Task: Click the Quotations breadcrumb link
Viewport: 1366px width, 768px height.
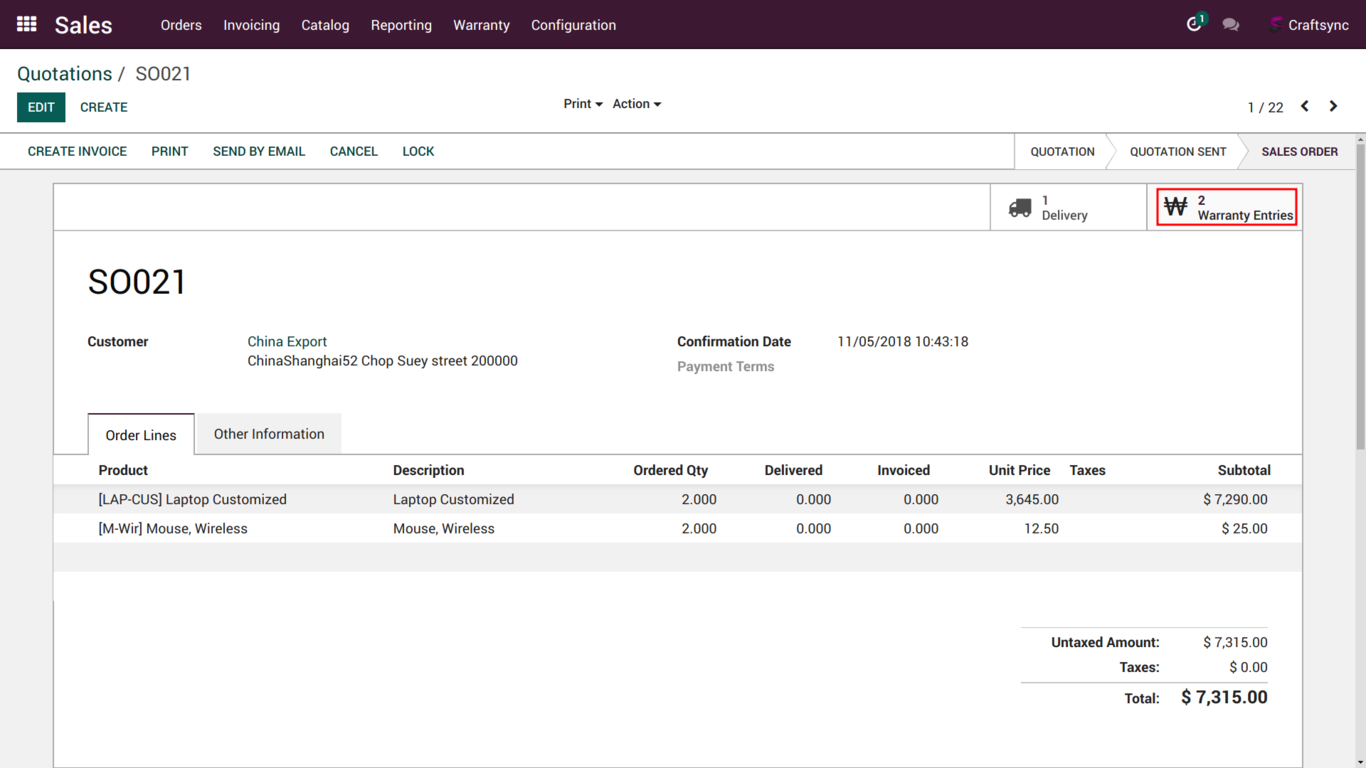Action: tap(64, 74)
